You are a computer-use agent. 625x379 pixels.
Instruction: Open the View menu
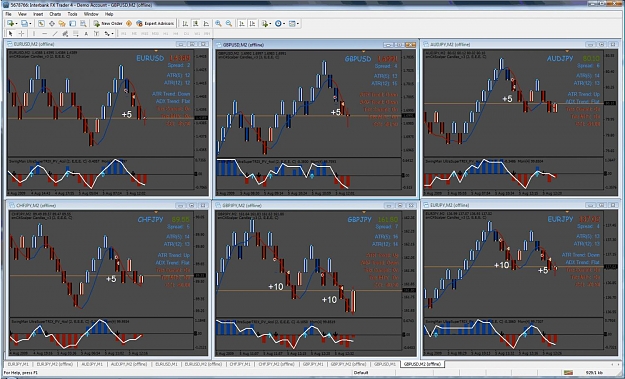pyautogui.click(x=22, y=14)
